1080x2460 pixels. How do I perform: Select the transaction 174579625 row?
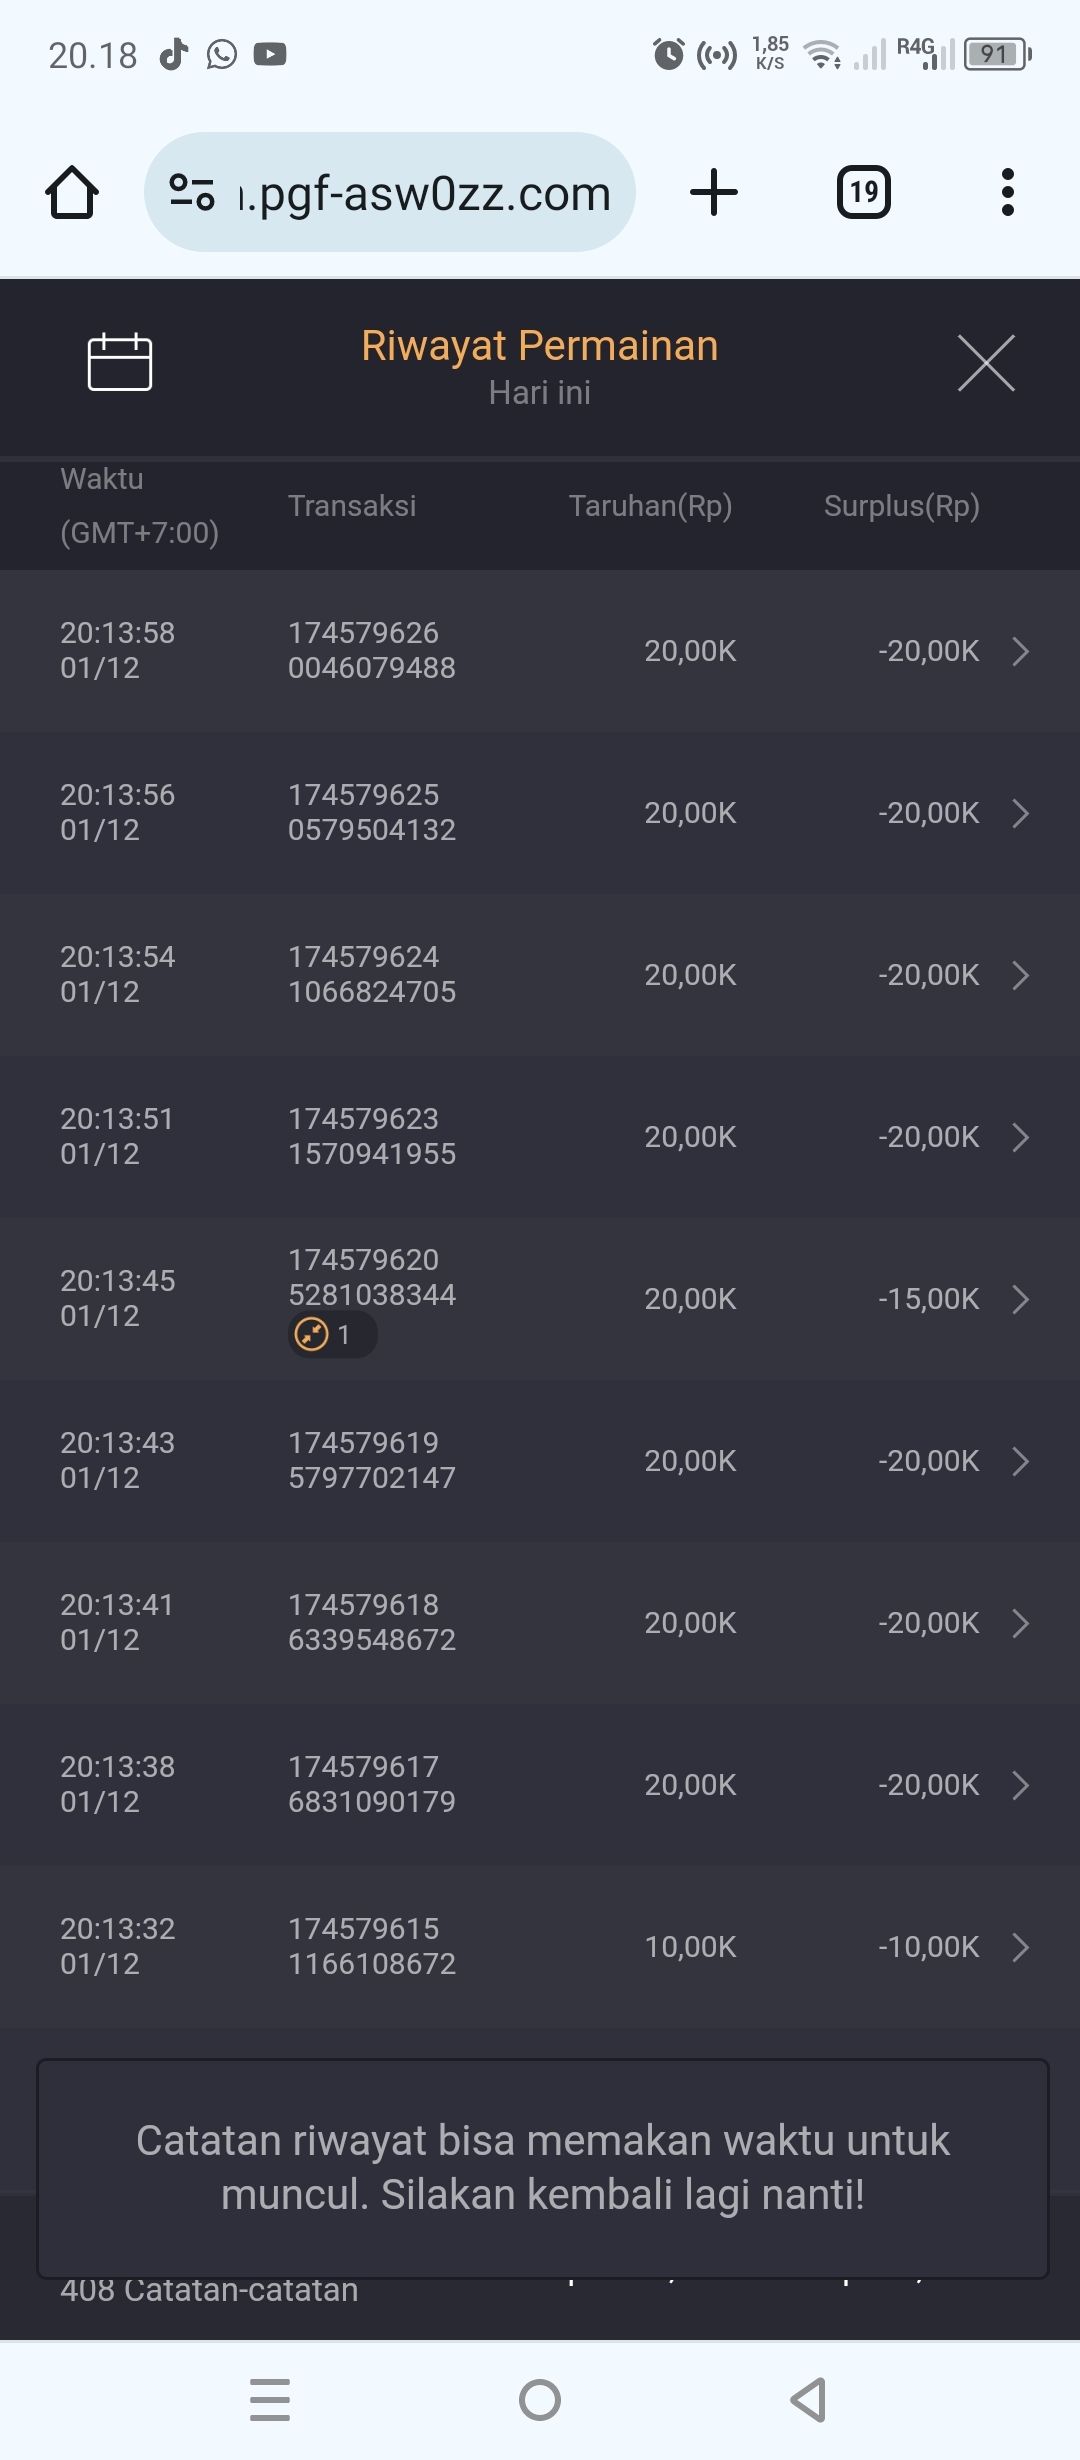[540, 813]
